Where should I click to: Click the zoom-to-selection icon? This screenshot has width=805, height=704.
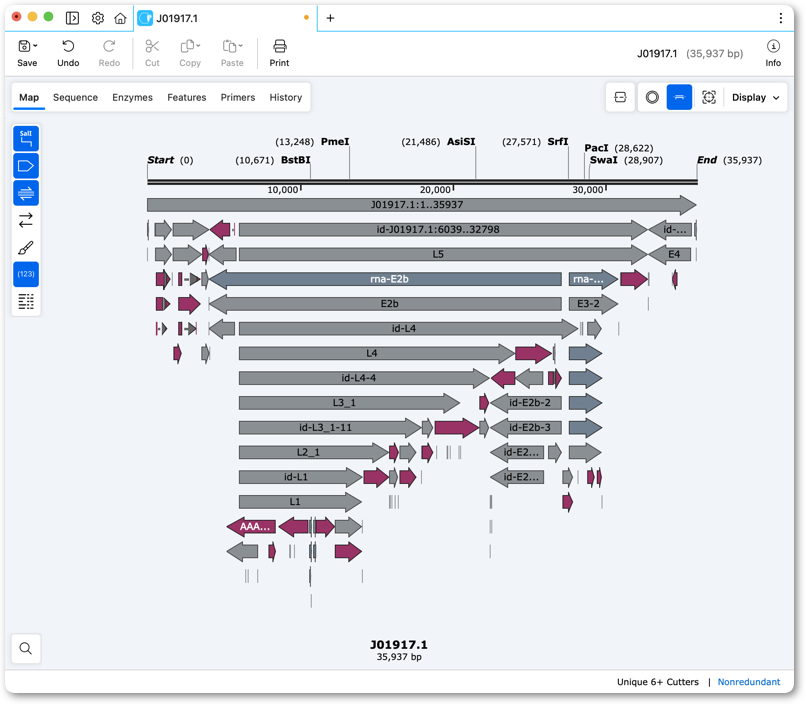pos(708,97)
